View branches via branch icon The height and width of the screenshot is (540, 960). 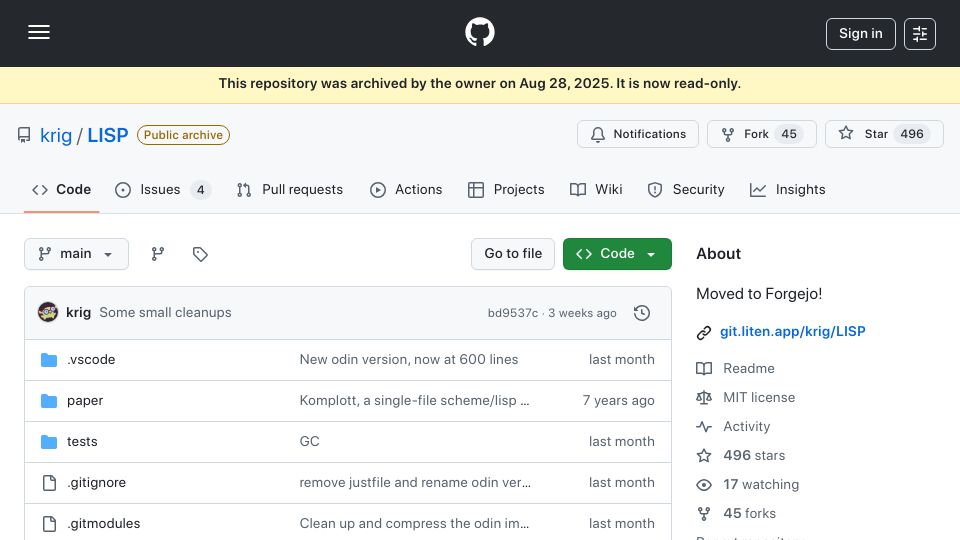pos(158,254)
